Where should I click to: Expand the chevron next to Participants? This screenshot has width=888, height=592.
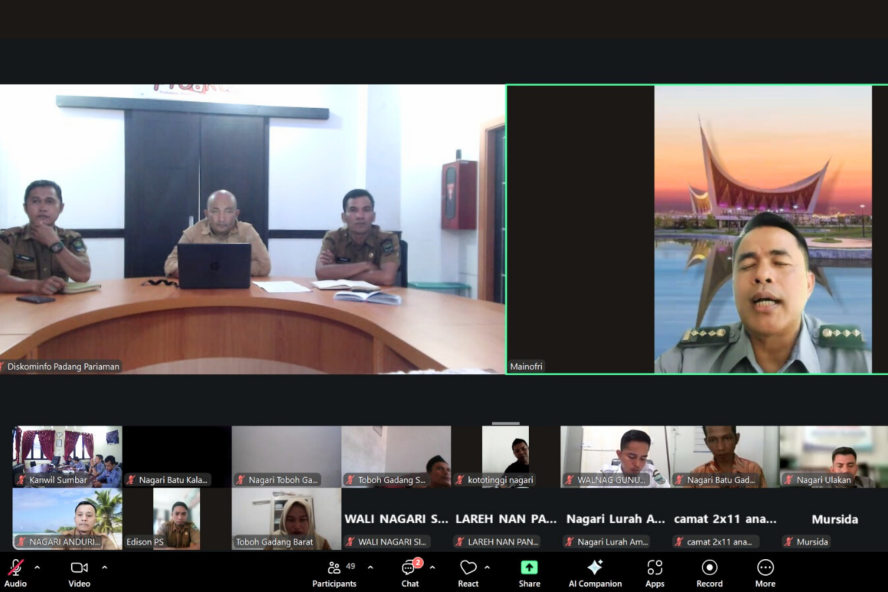[x=370, y=567]
